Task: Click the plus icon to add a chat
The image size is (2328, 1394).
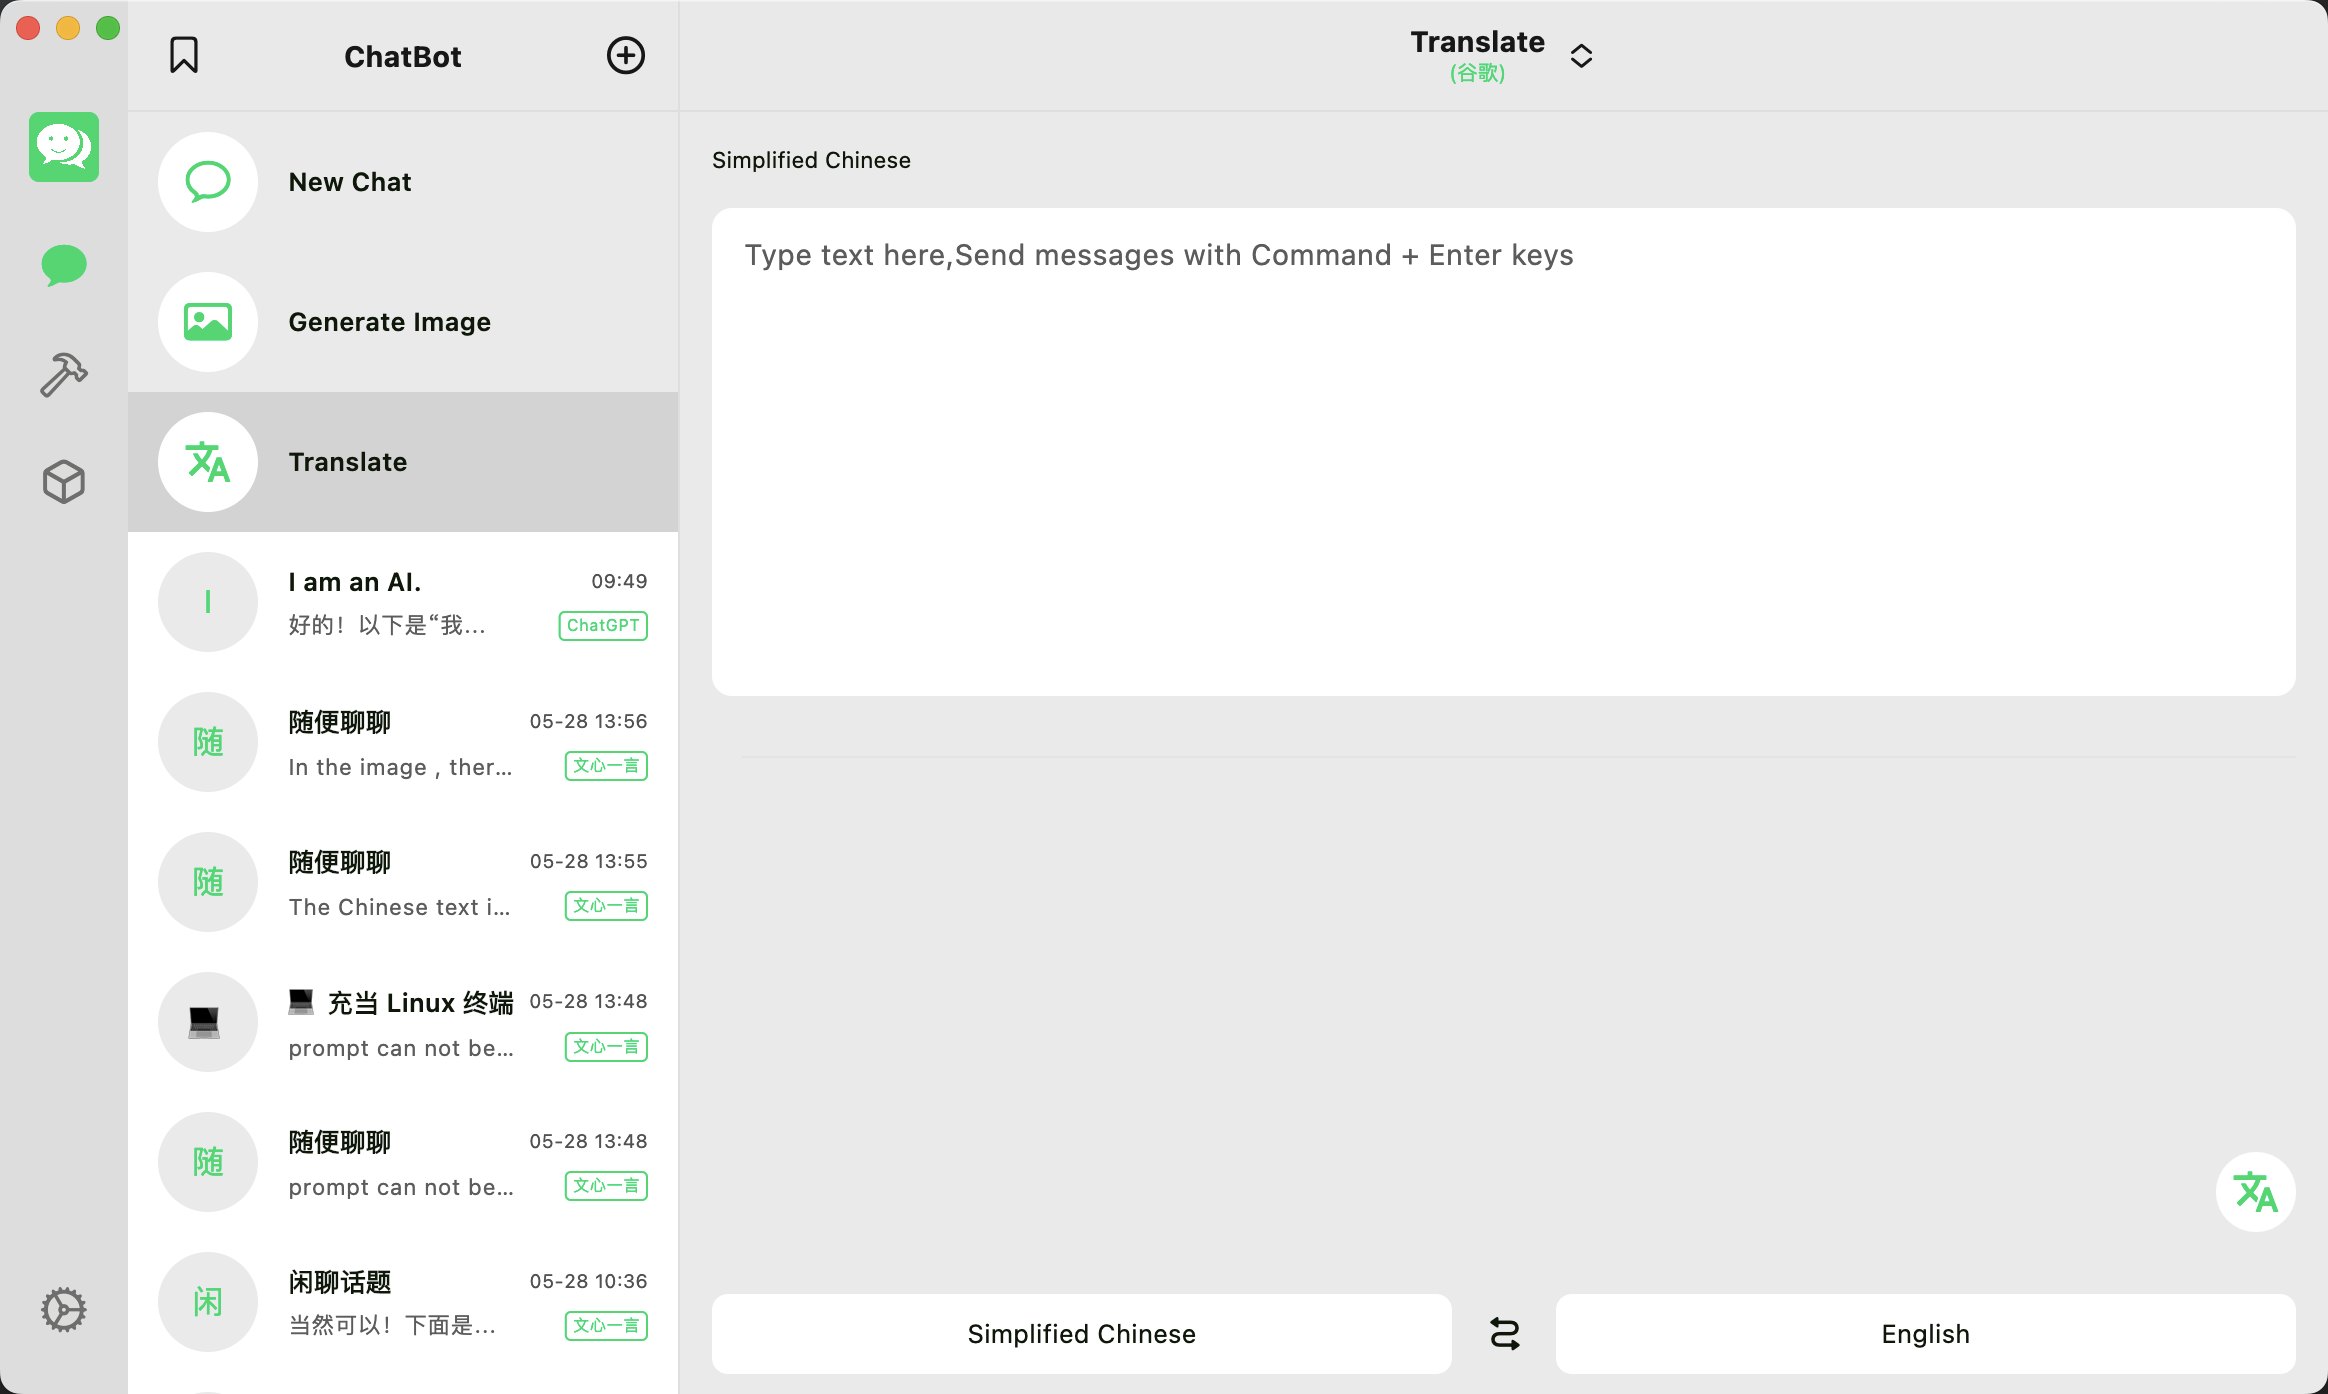Action: coord(626,56)
